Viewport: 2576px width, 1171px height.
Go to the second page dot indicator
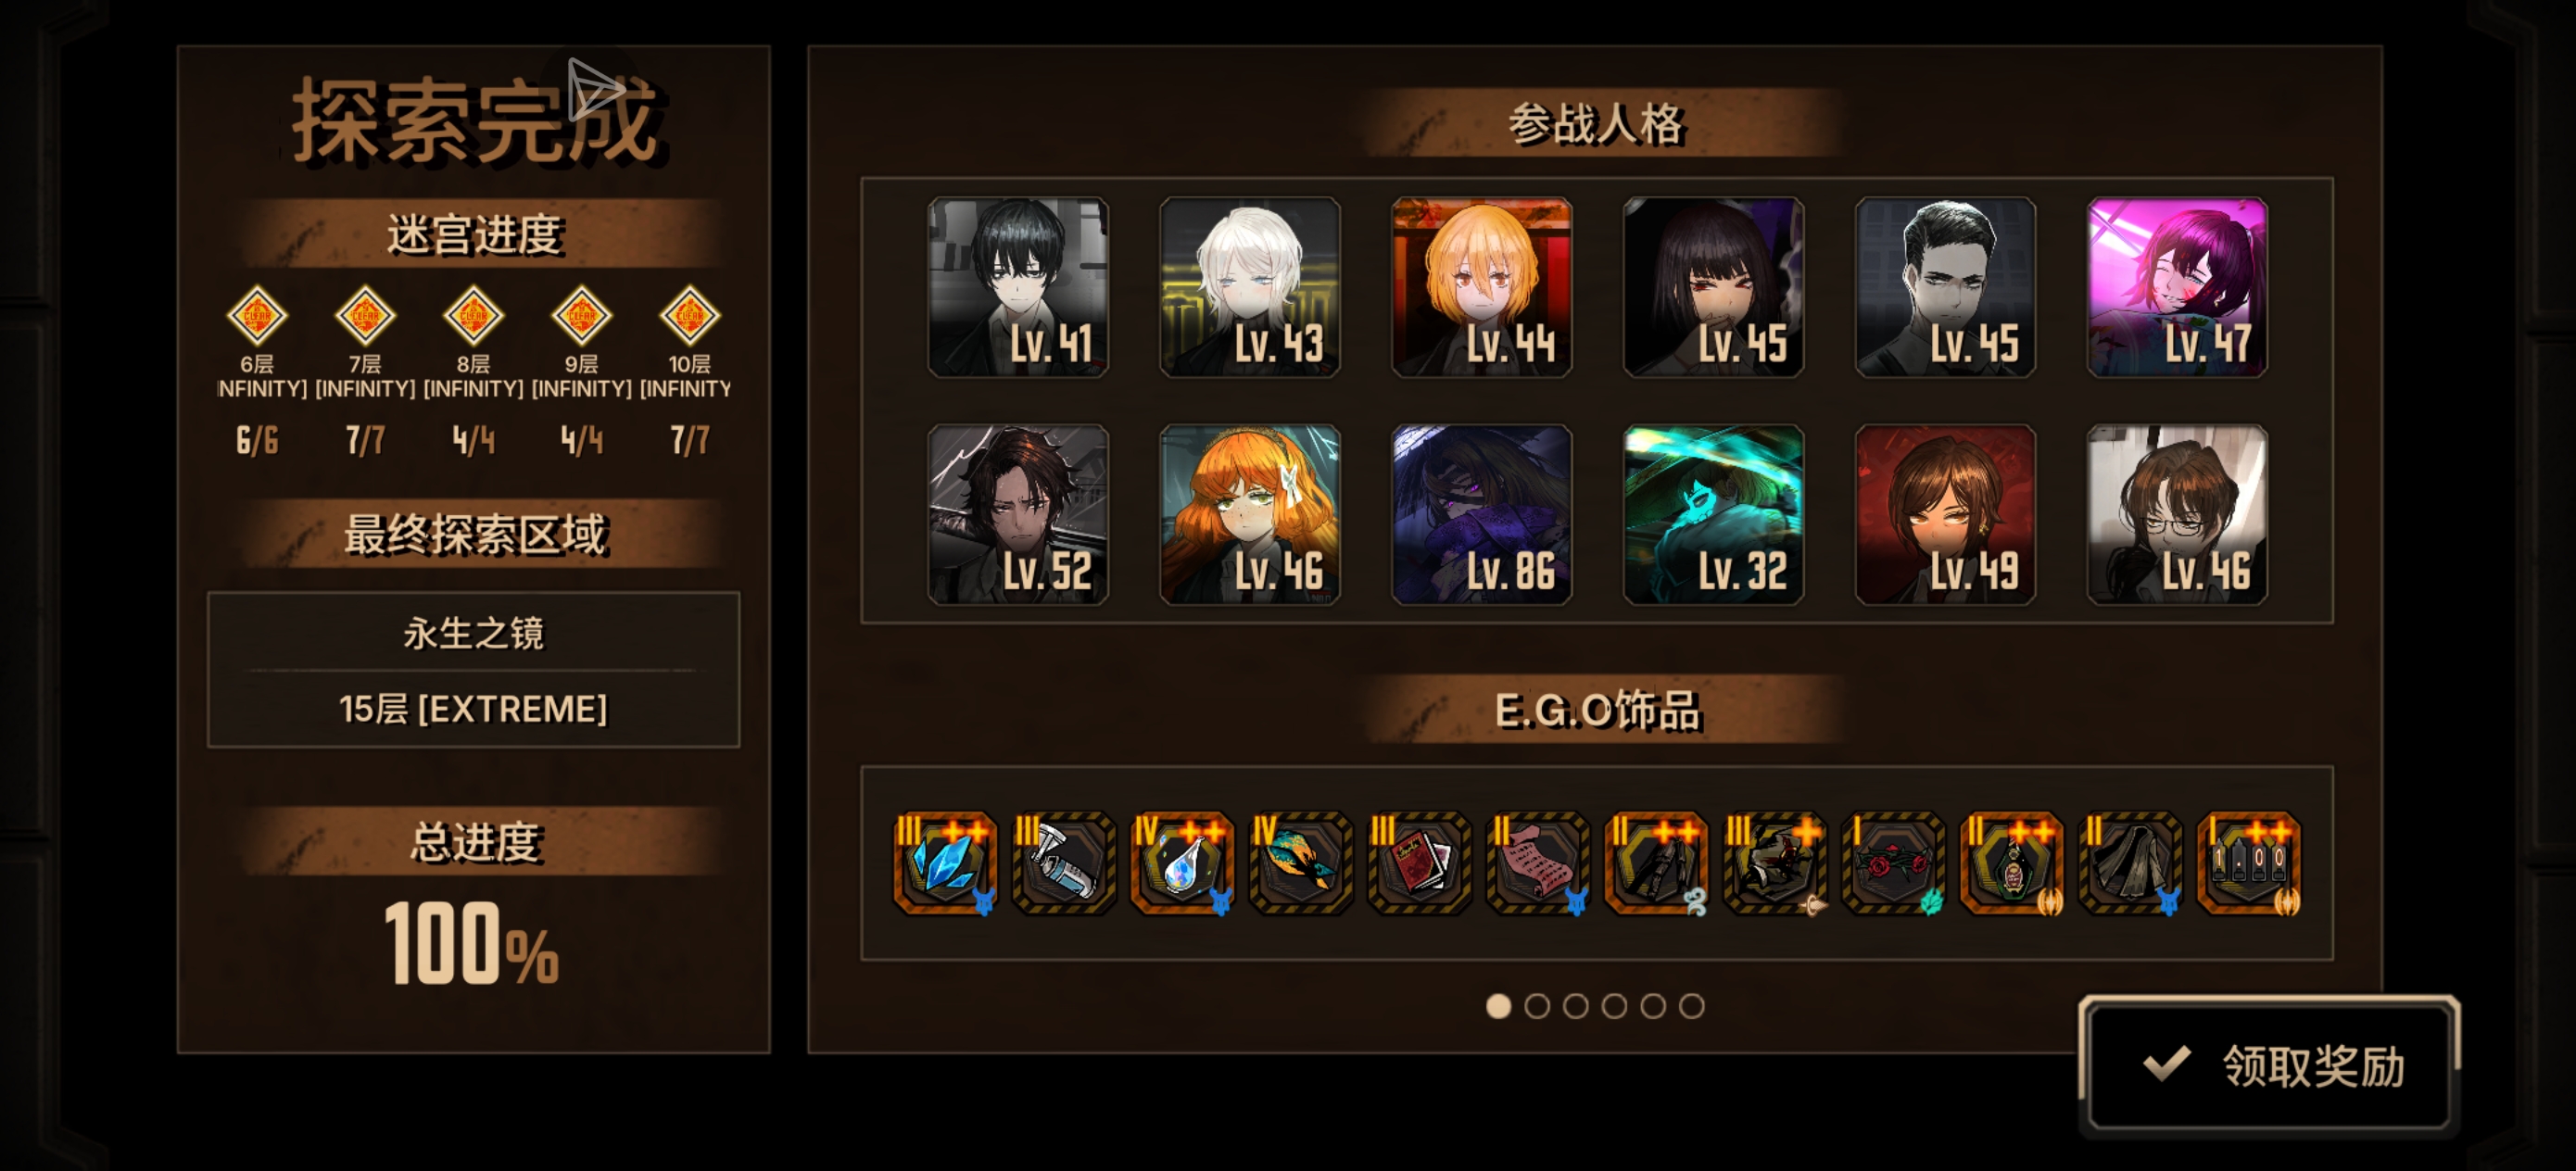coord(1537,1006)
